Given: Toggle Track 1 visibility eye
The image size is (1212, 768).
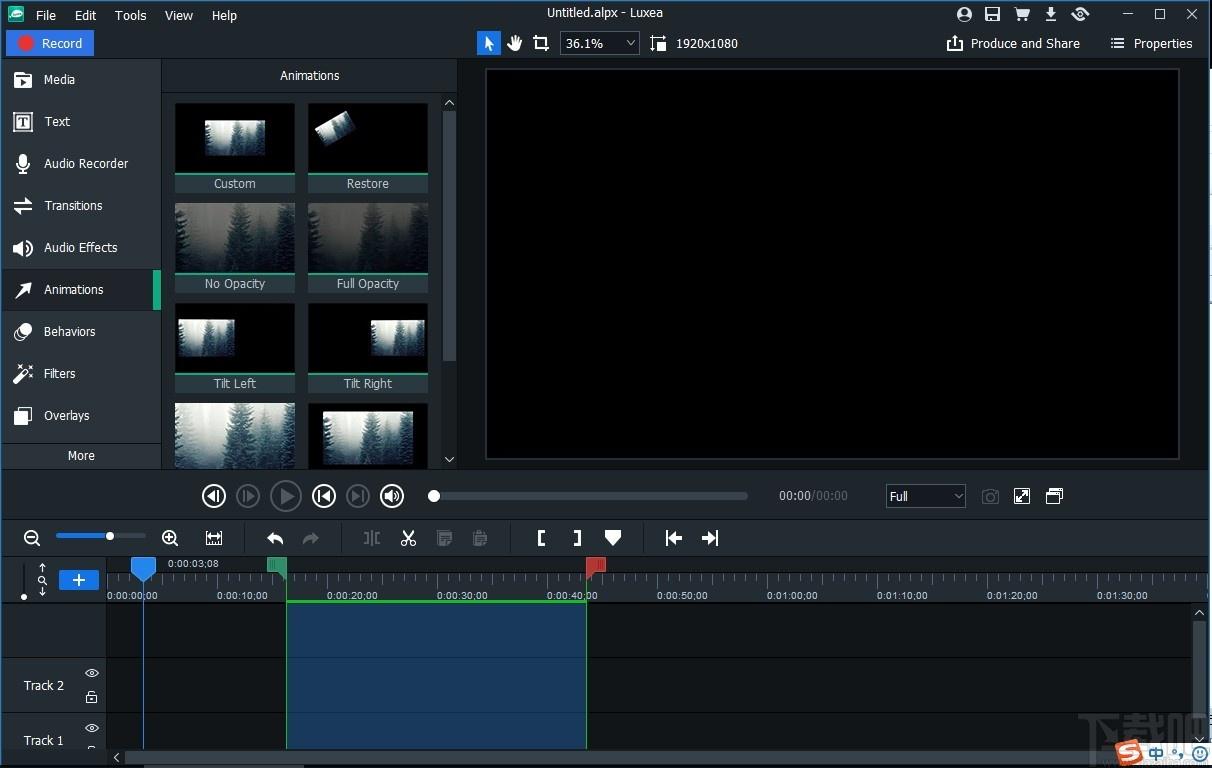Looking at the screenshot, I should click(x=92, y=728).
